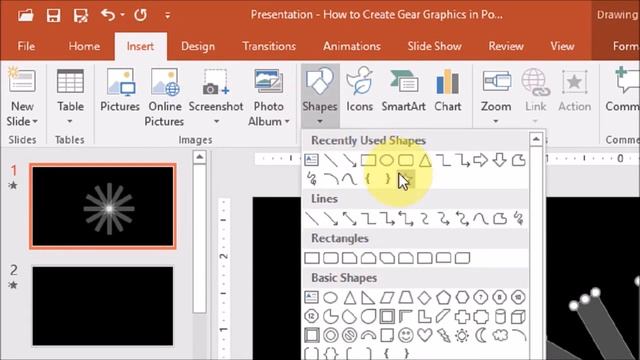Select the Can cylinder shape
The height and width of the screenshot is (360, 640).
click(500, 316)
